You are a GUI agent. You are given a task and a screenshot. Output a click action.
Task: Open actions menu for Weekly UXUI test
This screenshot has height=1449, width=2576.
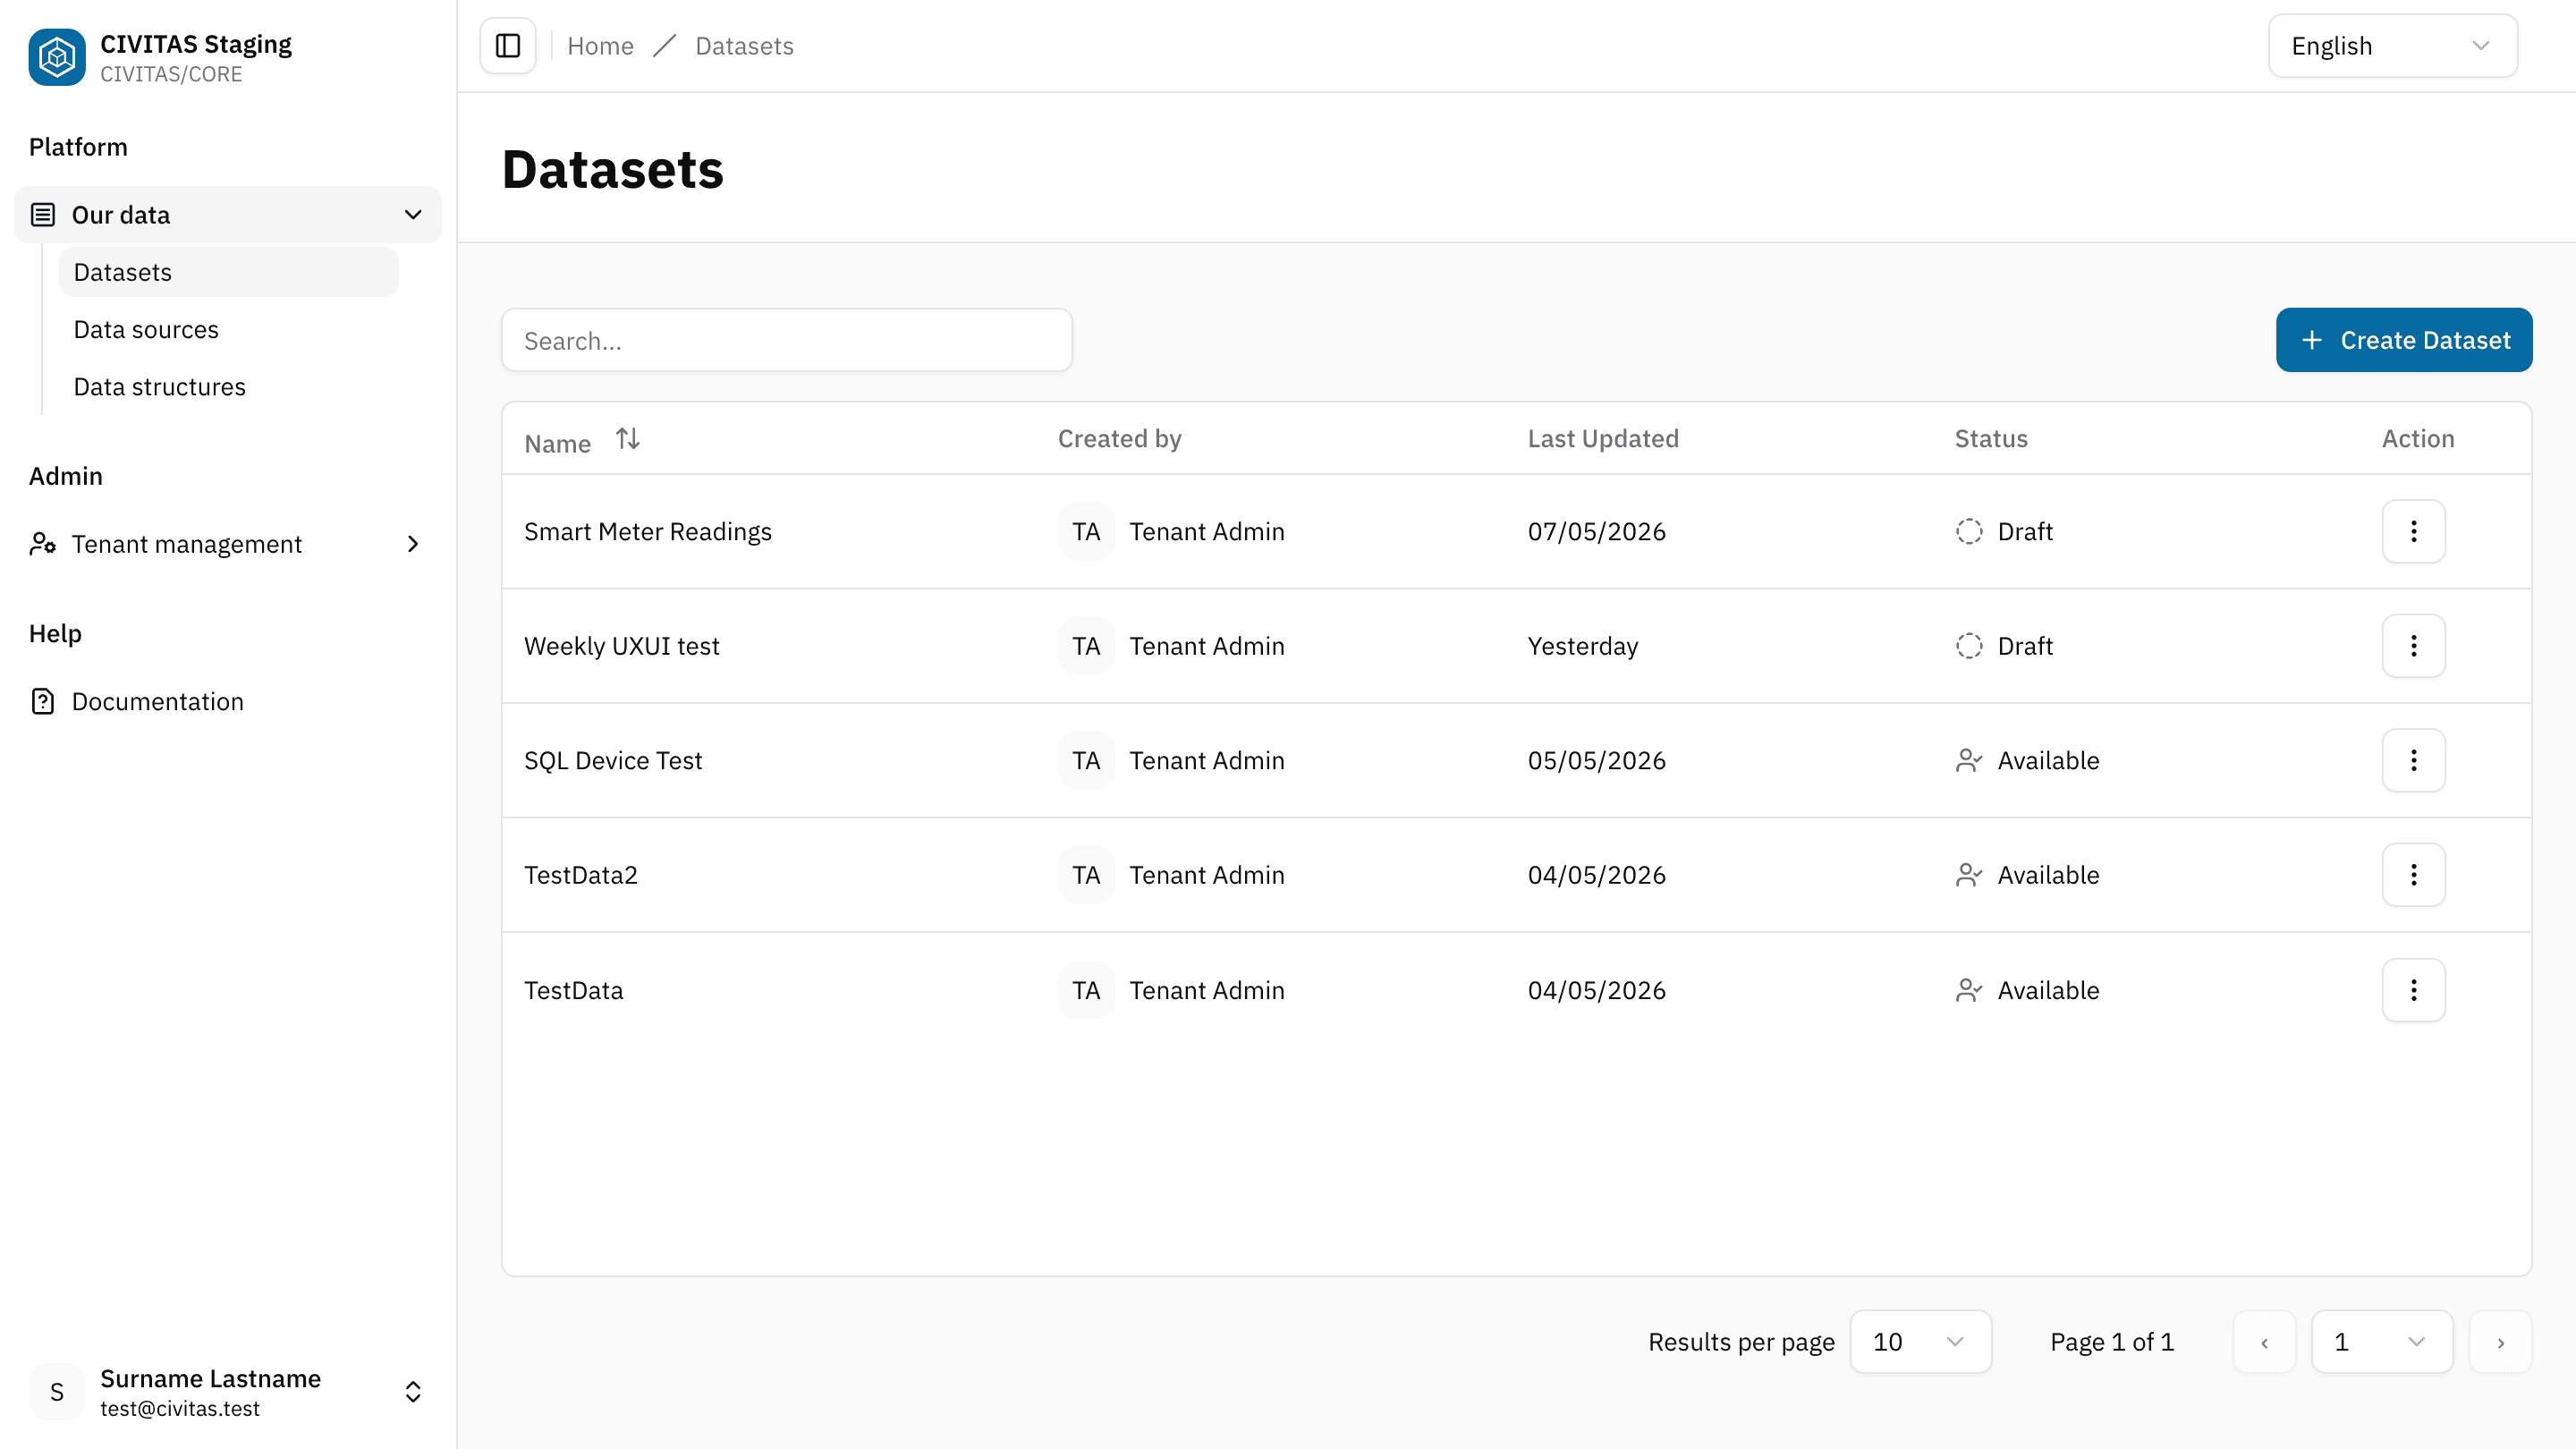click(2413, 646)
